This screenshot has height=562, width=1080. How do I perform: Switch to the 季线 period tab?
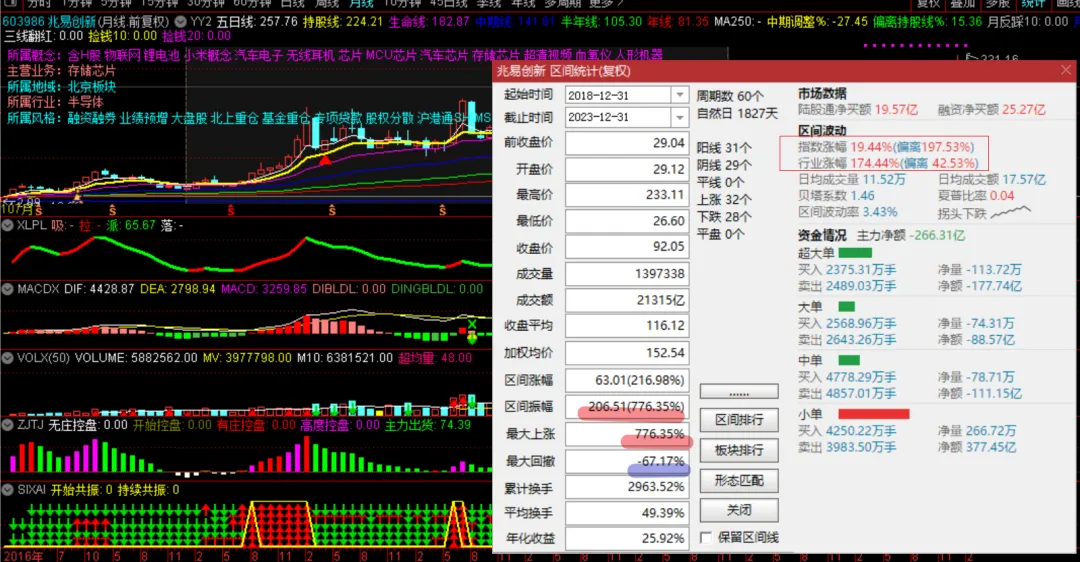[x=489, y=3]
